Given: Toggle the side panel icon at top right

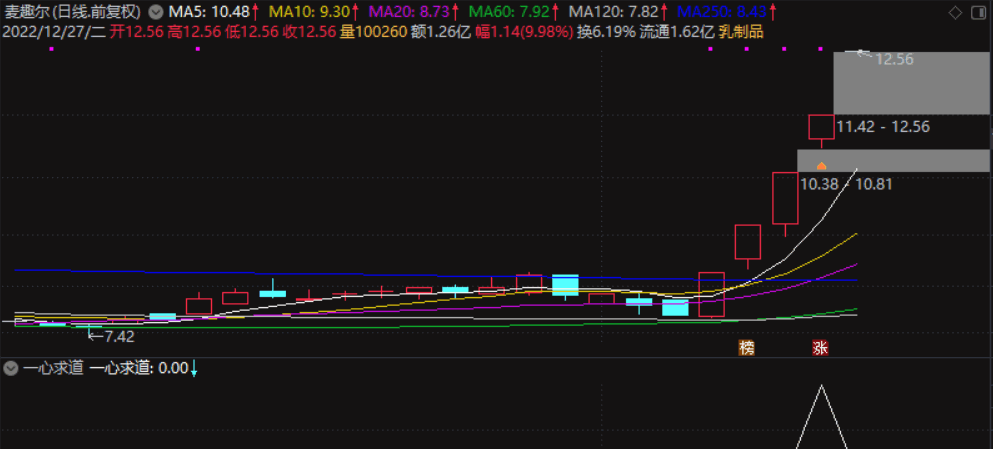Looking at the screenshot, I should 977,13.
